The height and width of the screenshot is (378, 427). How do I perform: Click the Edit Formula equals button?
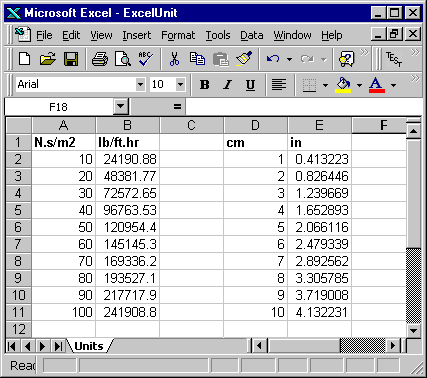177,107
